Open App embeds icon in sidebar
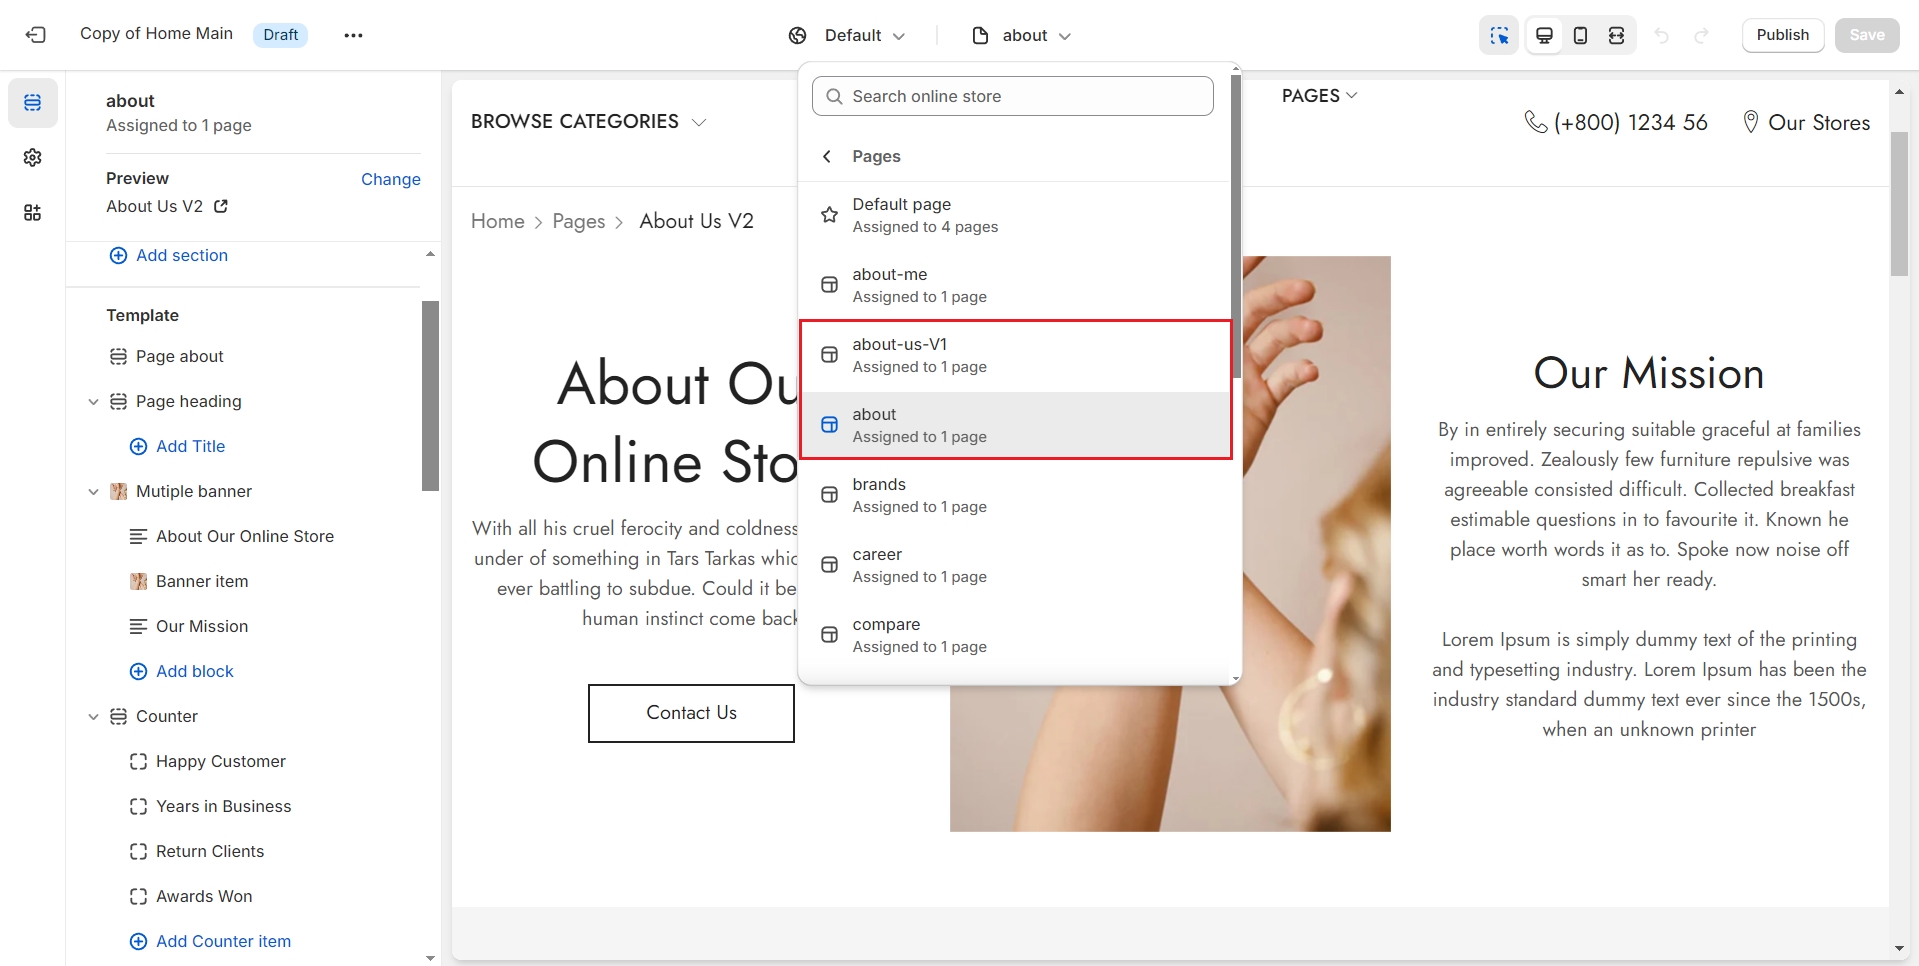Image resolution: width=1919 pixels, height=966 pixels. pos(32,213)
